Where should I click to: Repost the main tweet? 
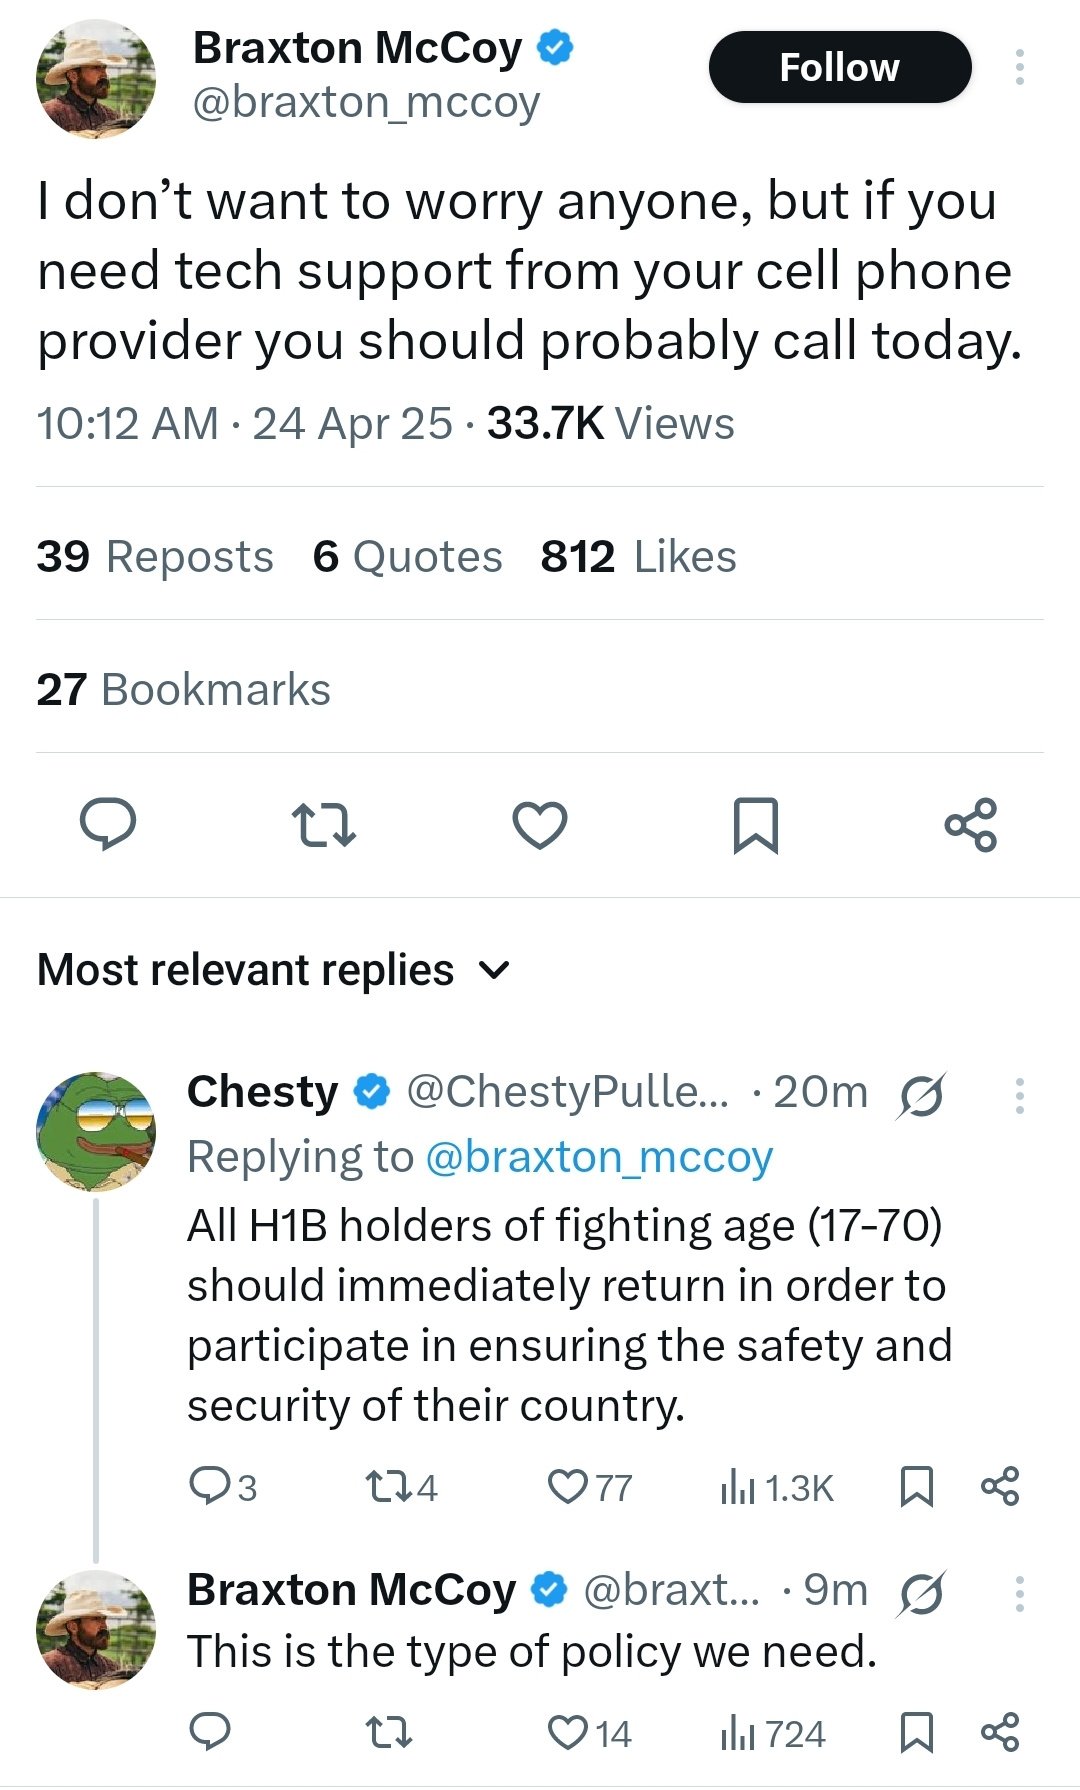click(324, 825)
